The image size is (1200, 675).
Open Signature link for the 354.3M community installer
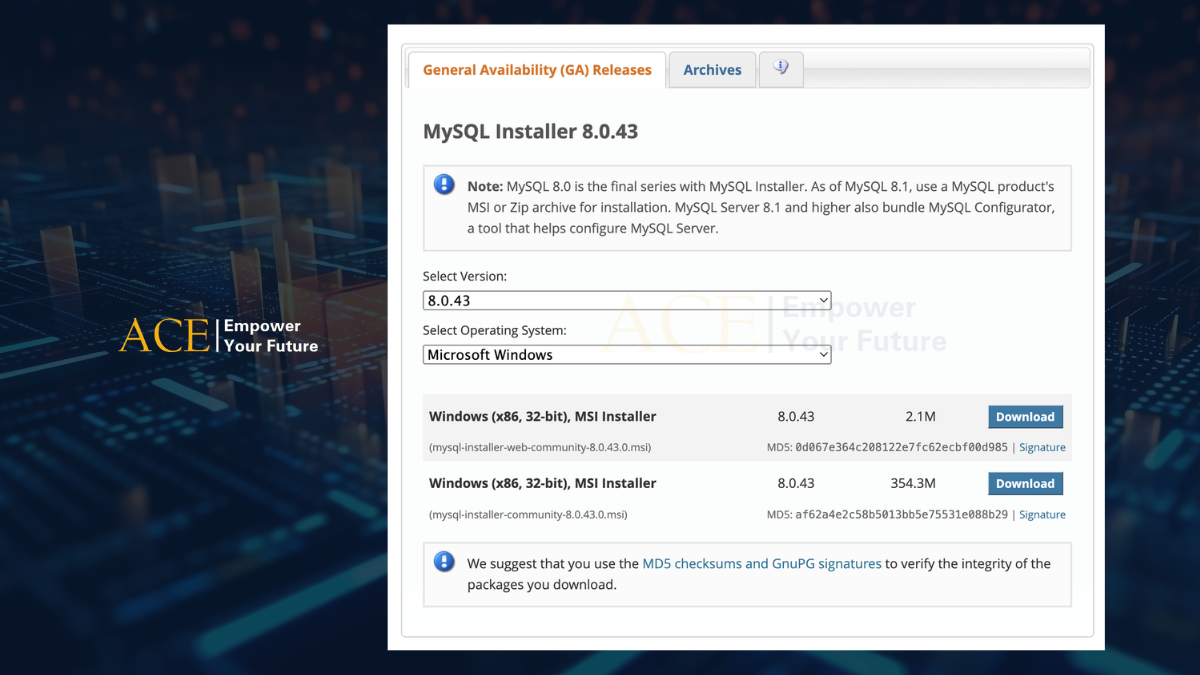(x=1042, y=515)
